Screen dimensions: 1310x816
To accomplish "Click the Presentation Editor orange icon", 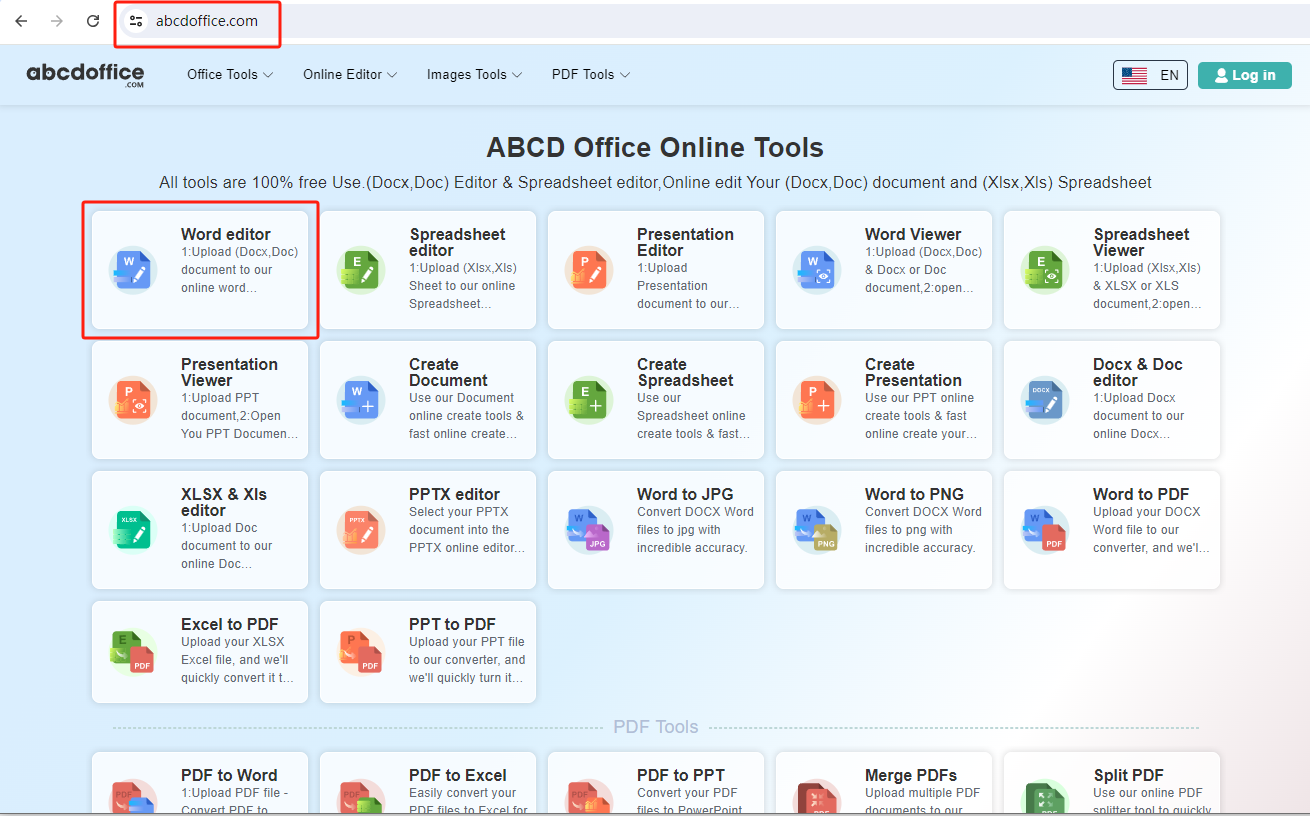I will 589,270.
